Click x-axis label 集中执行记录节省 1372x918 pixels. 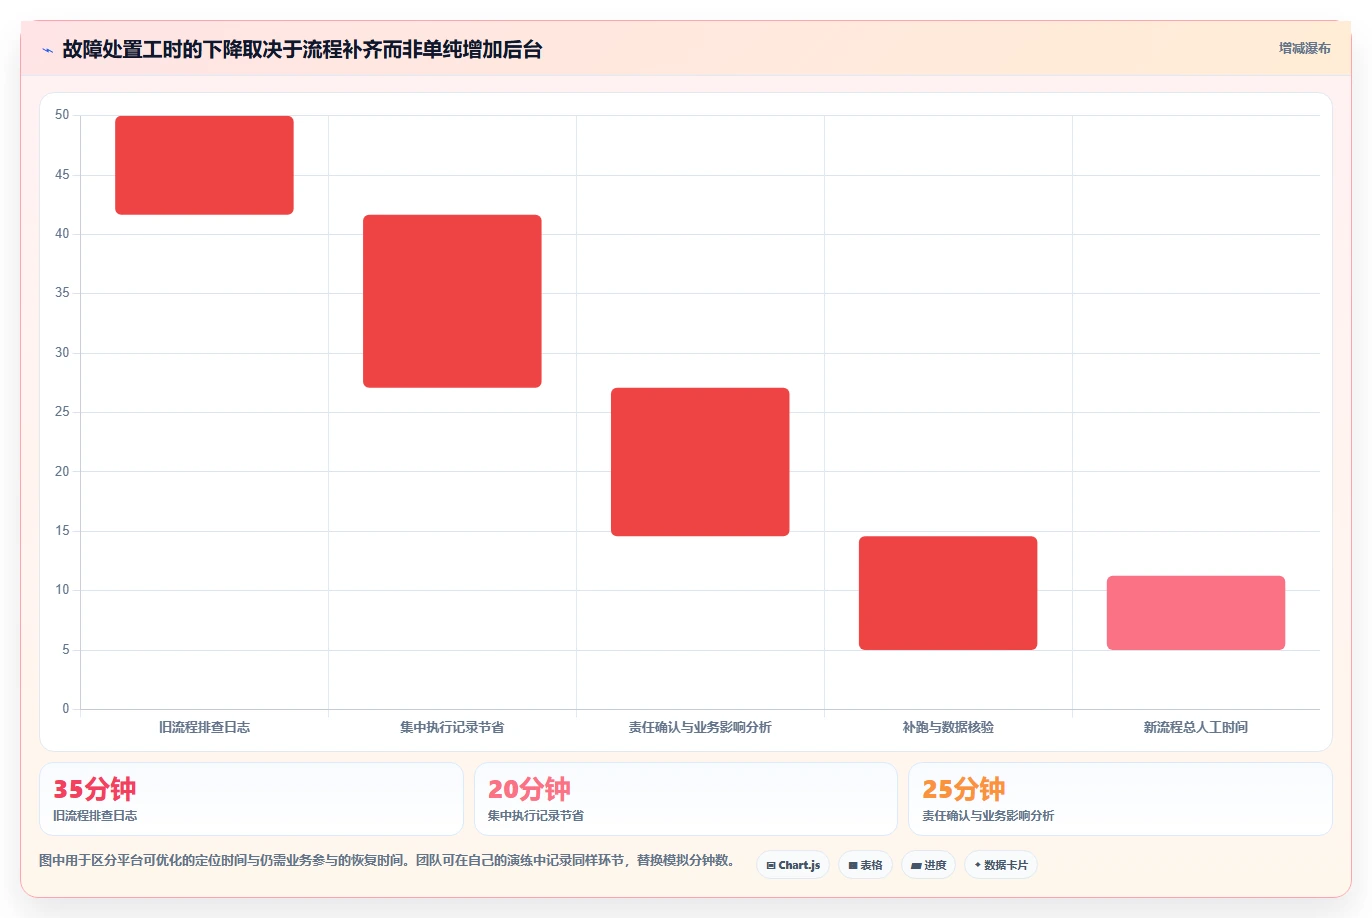tap(452, 727)
